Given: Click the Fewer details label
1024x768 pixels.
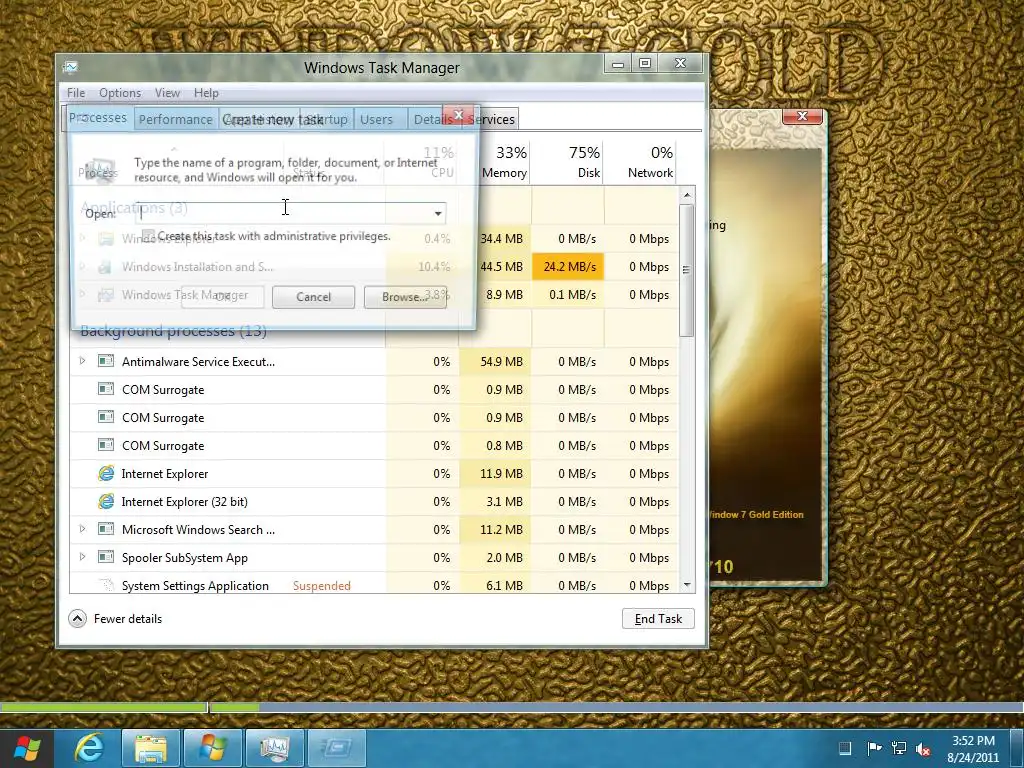Looking at the screenshot, I should point(128,618).
